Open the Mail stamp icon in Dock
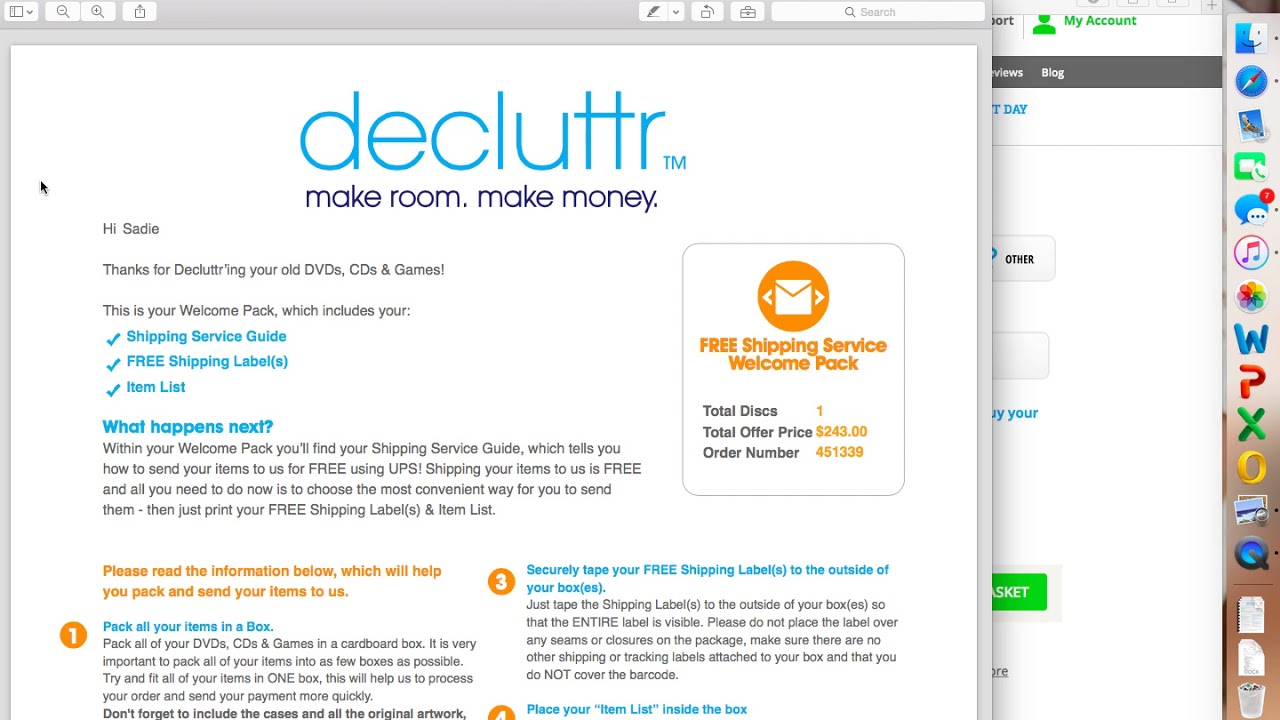The width and height of the screenshot is (1280, 720). [1251, 124]
